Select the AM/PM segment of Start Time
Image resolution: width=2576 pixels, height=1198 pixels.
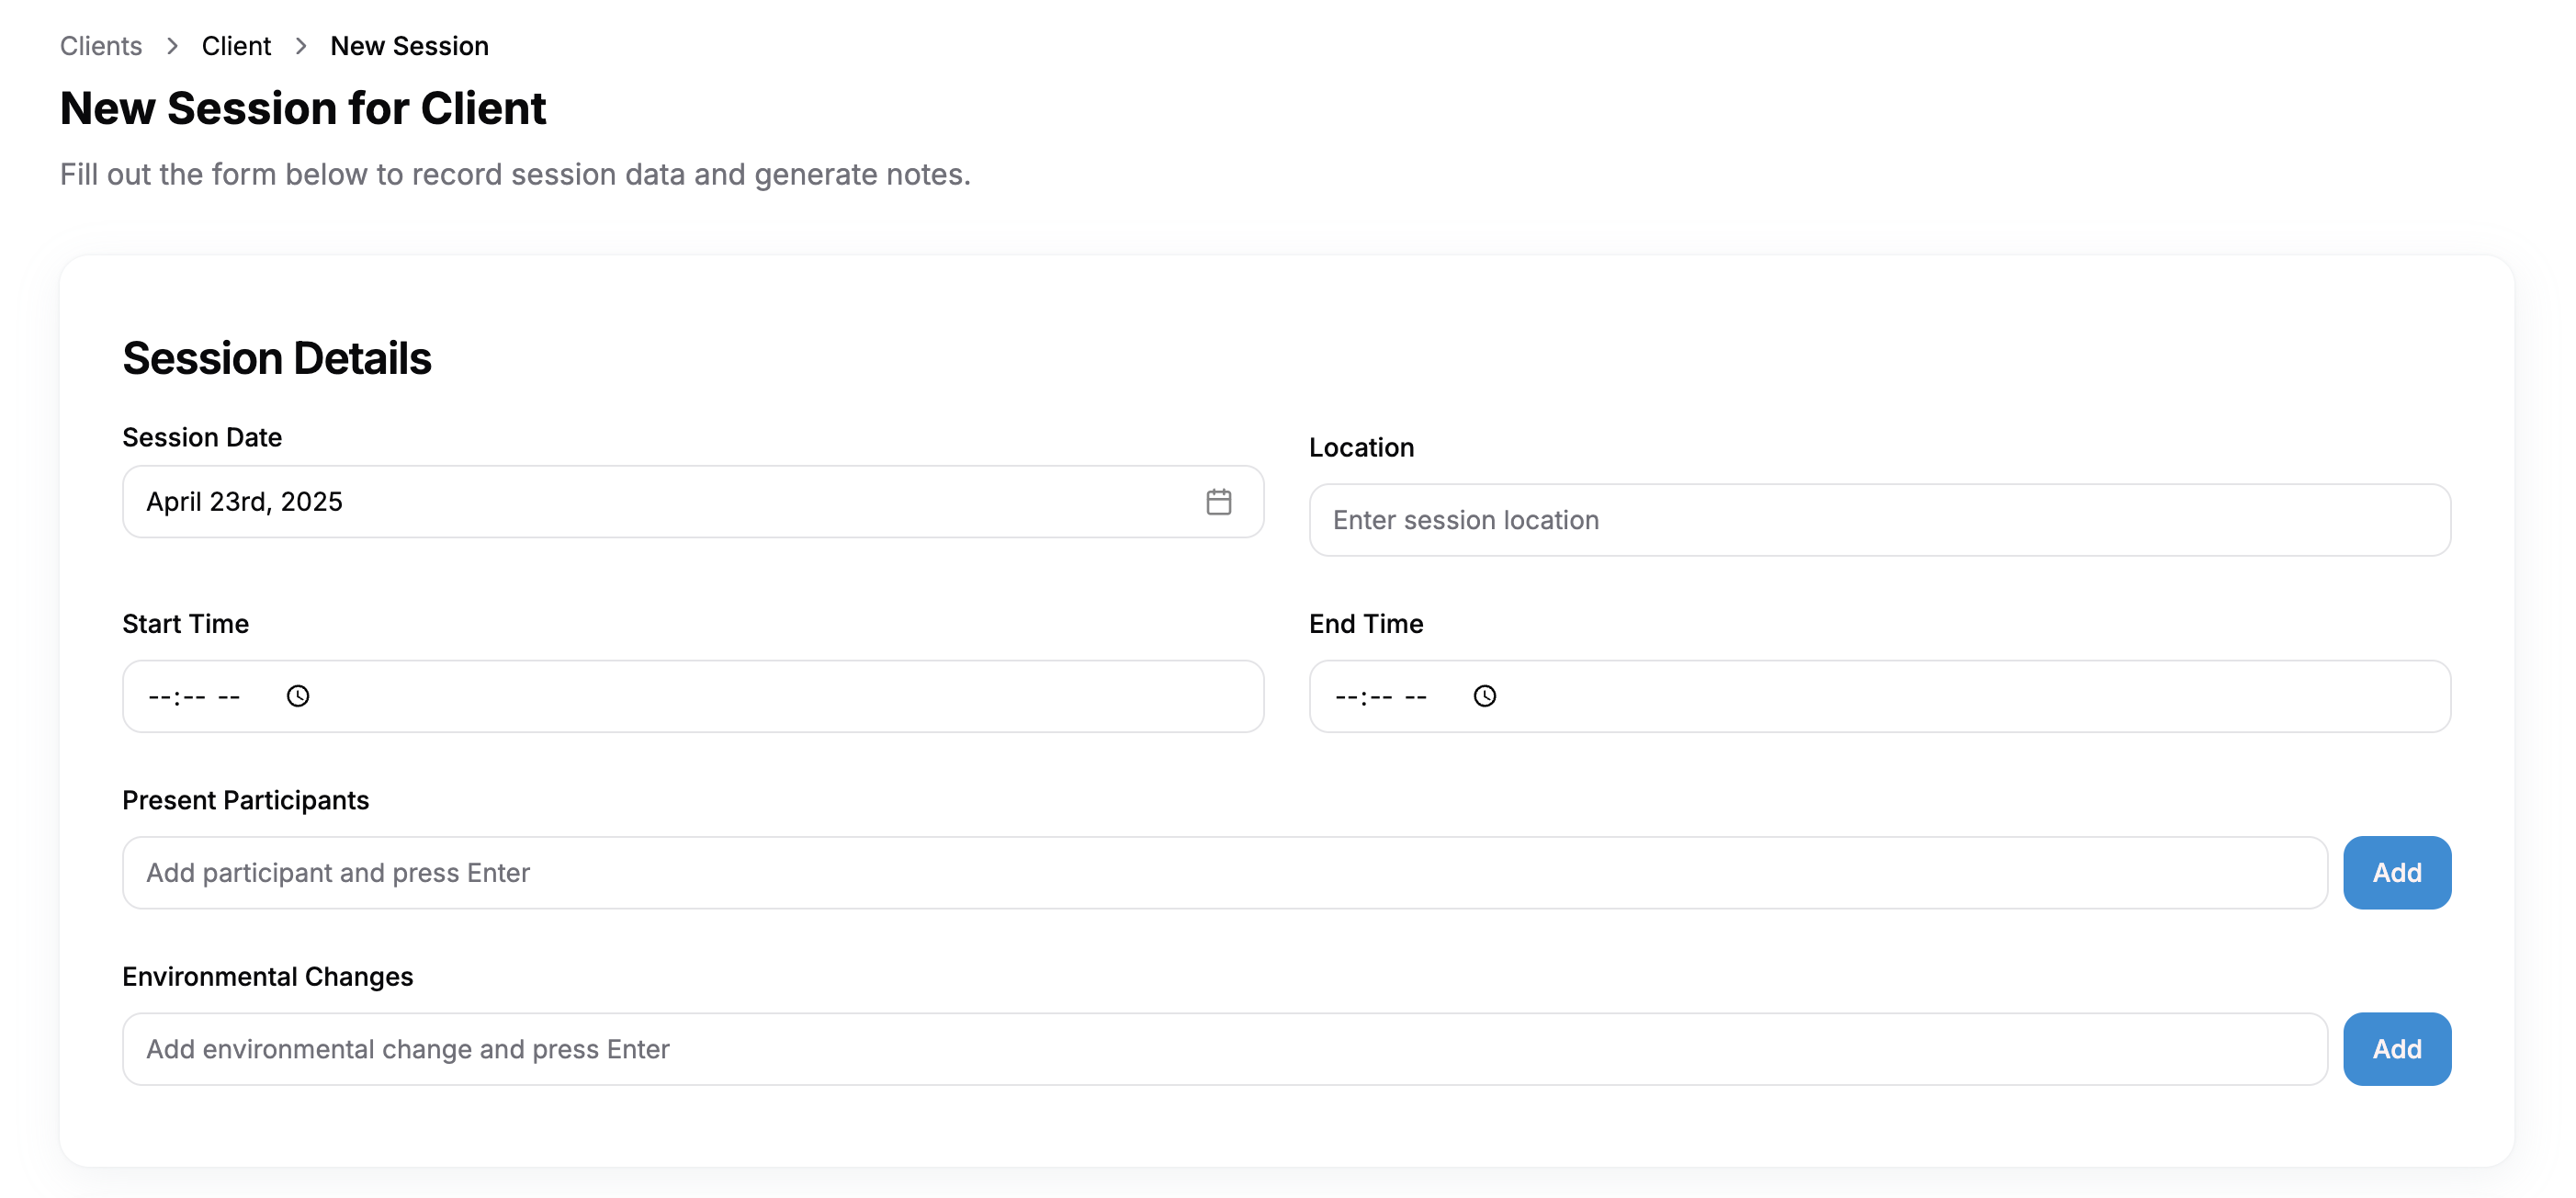[229, 697]
